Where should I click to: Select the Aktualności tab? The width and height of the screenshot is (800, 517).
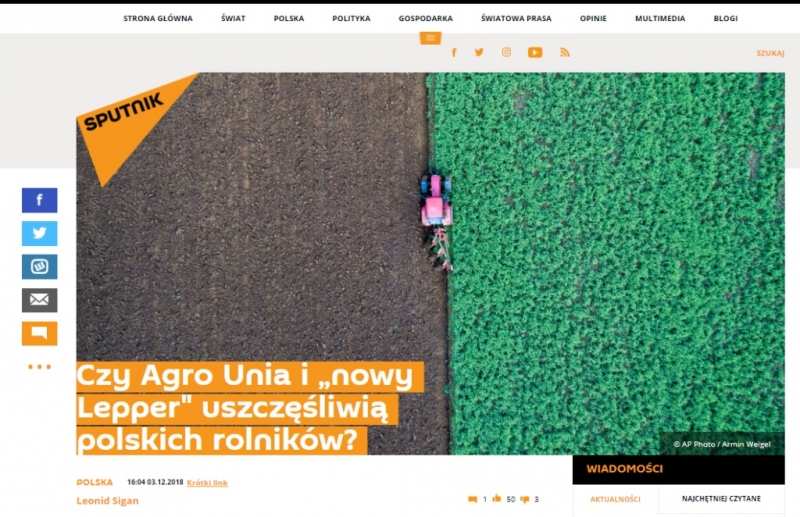point(614,498)
